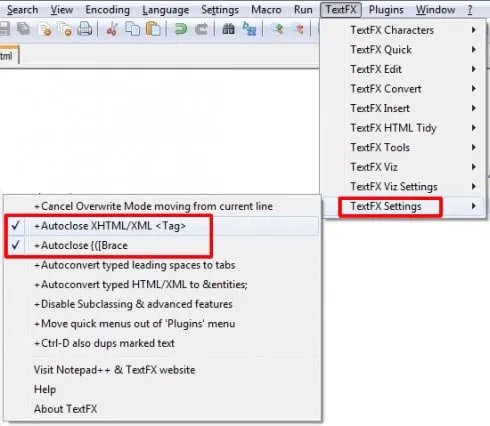Click the green Undo arrow icon

click(181, 29)
